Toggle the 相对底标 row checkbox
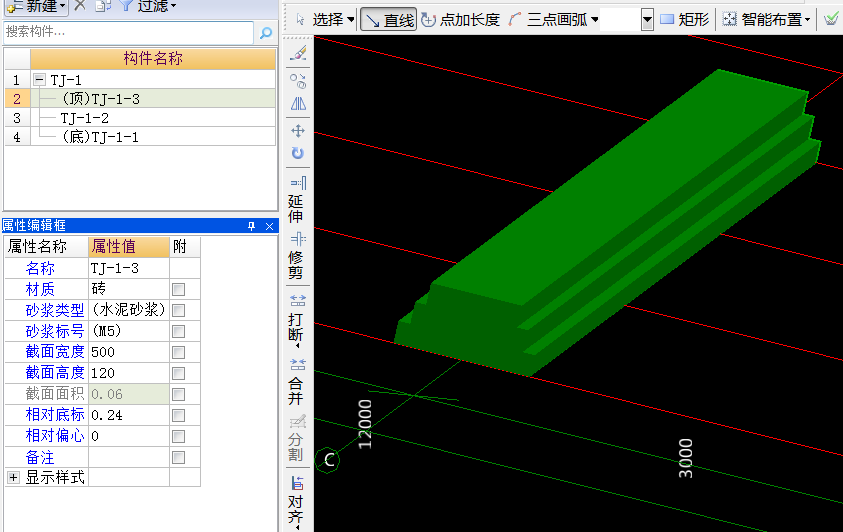The height and width of the screenshot is (532, 843). click(178, 415)
